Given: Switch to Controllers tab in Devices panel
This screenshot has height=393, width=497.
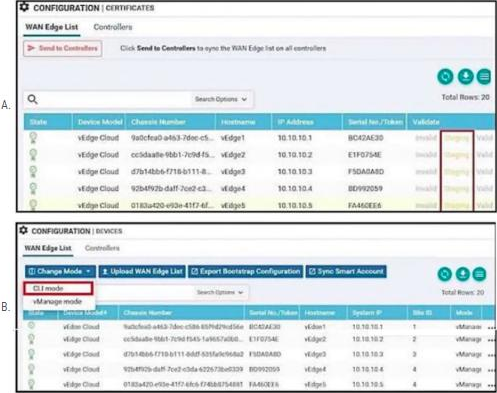Looking at the screenshot, I should pos(102,248).
